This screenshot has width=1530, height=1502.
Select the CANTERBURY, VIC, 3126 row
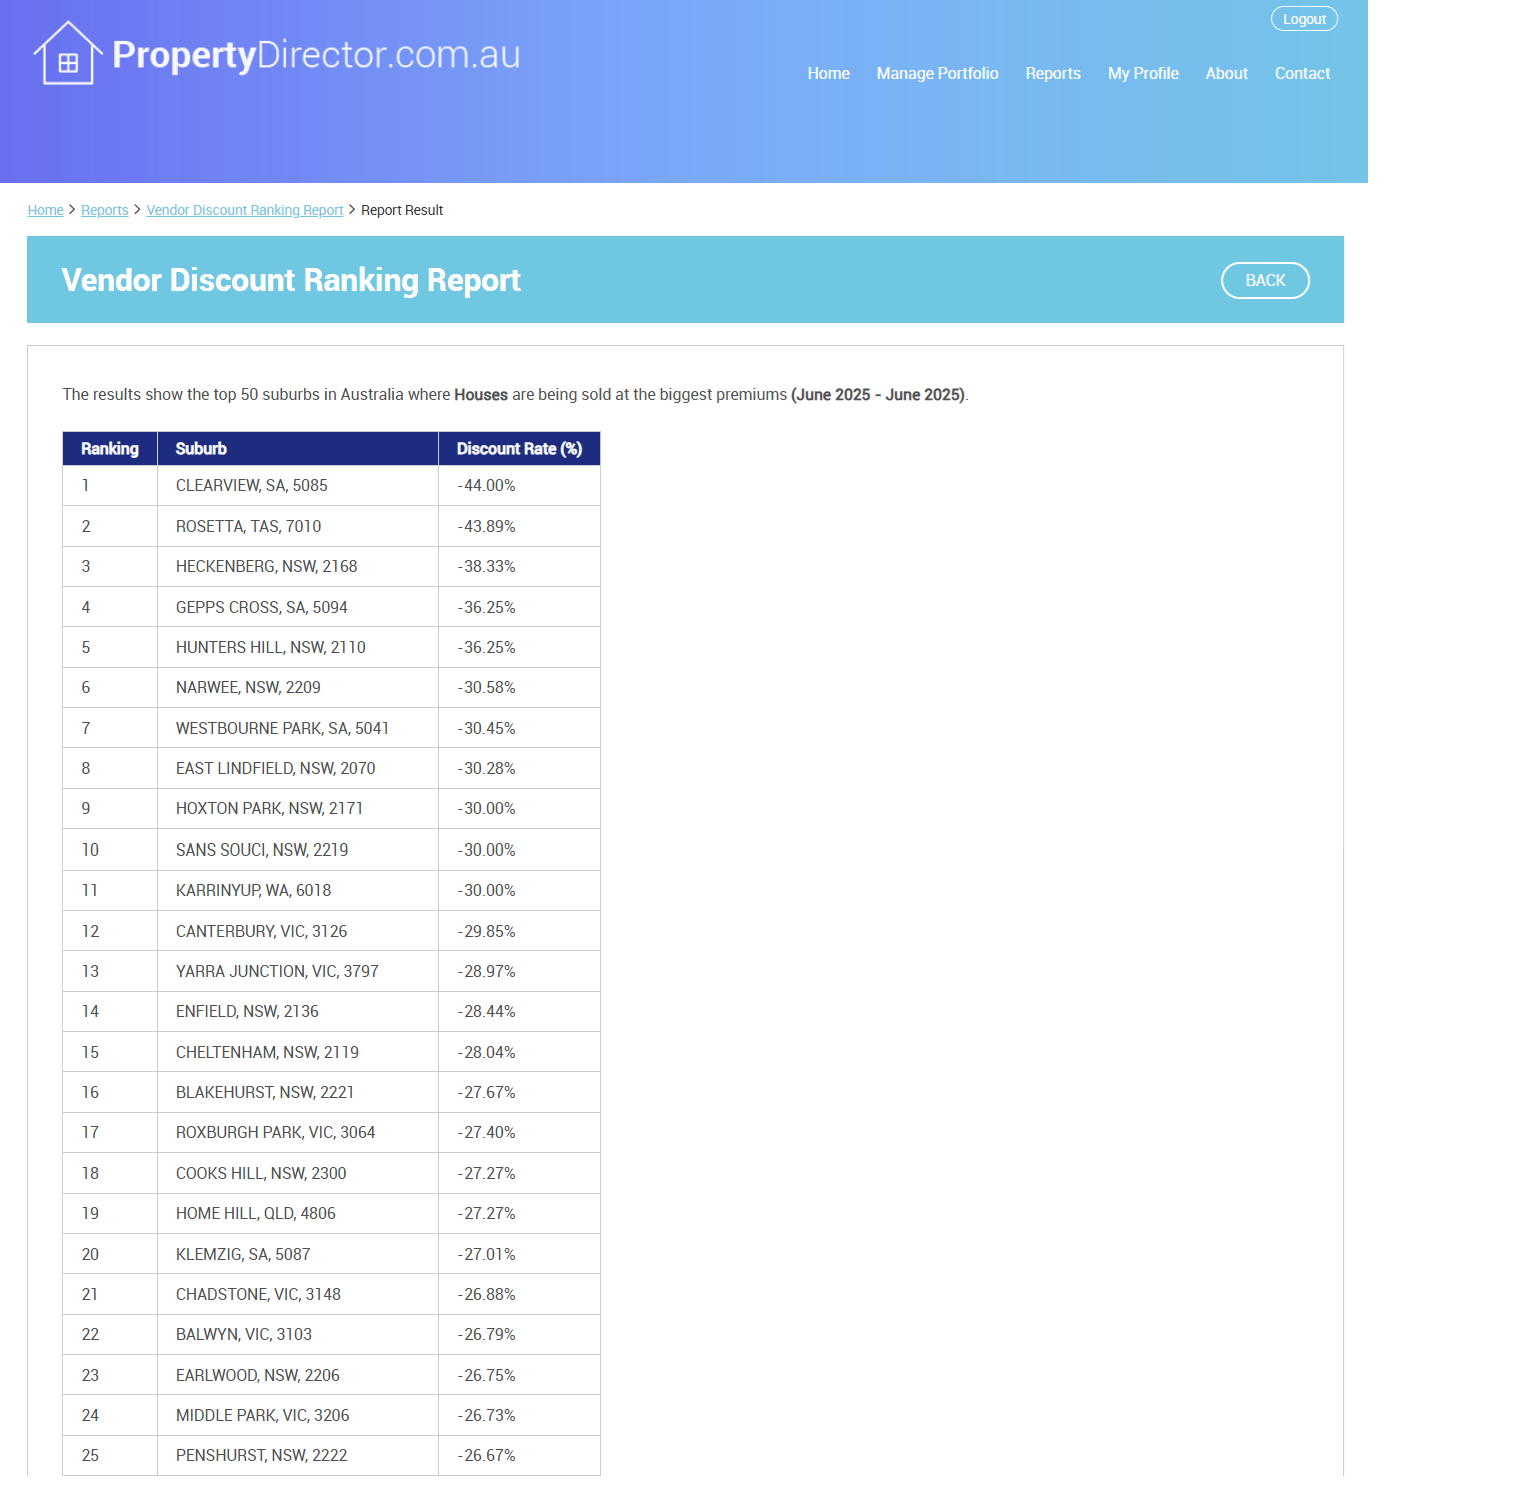coord(331,931)
